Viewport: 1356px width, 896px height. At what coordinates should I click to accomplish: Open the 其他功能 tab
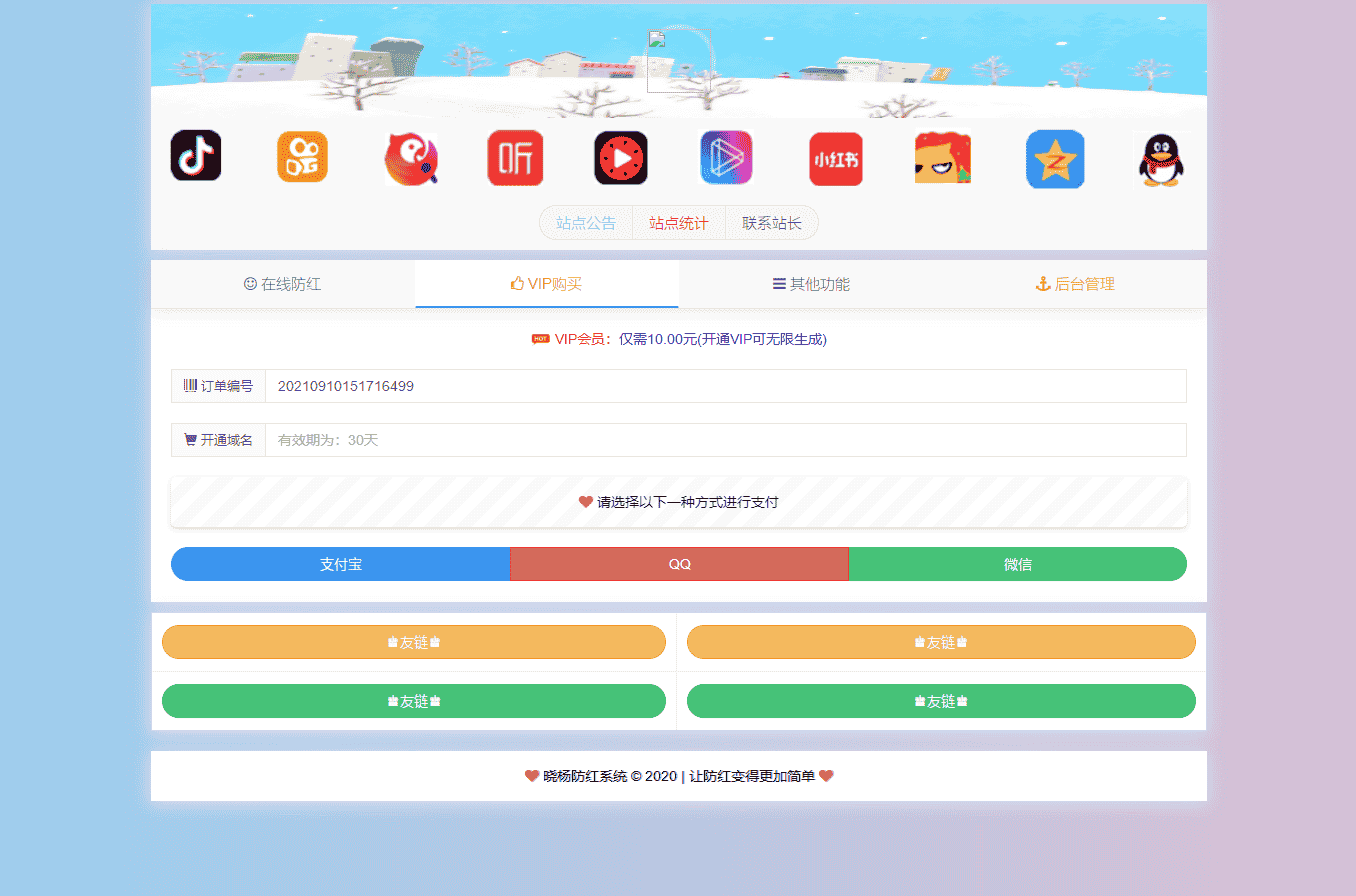(x=810, y=284)
